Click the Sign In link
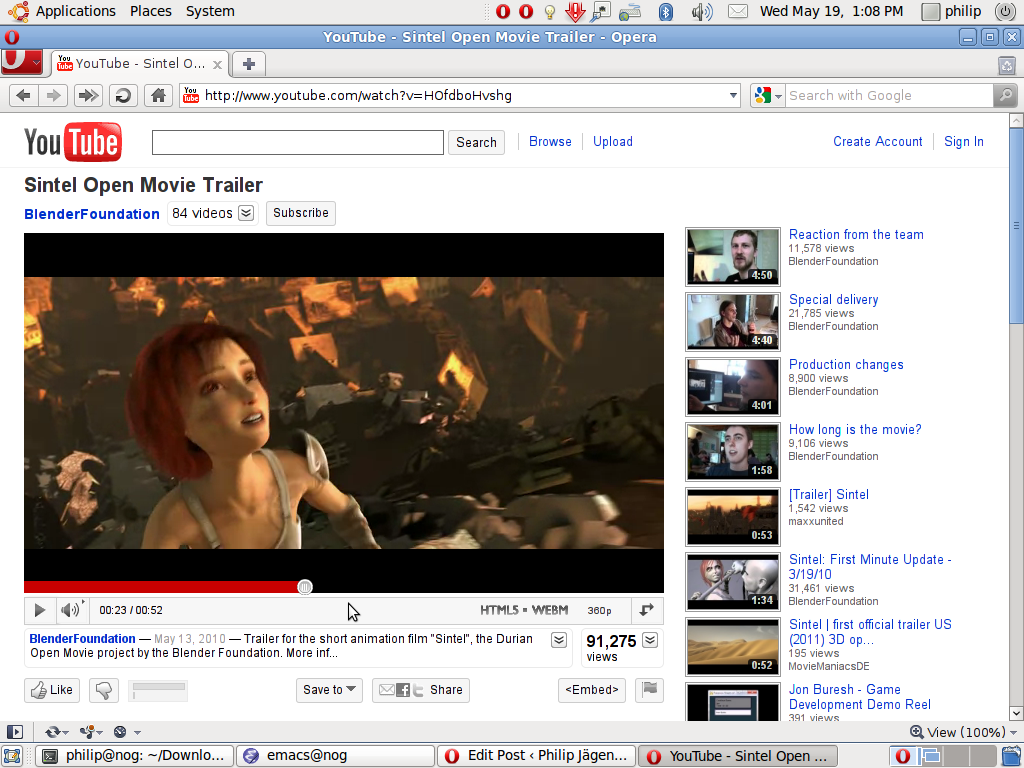This screenshot has width=1024, height=768. [963, 142]
